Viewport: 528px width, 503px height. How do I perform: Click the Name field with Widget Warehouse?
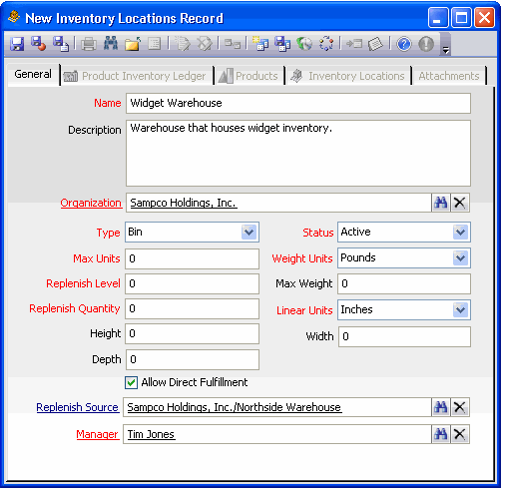(x=298, y=103)
